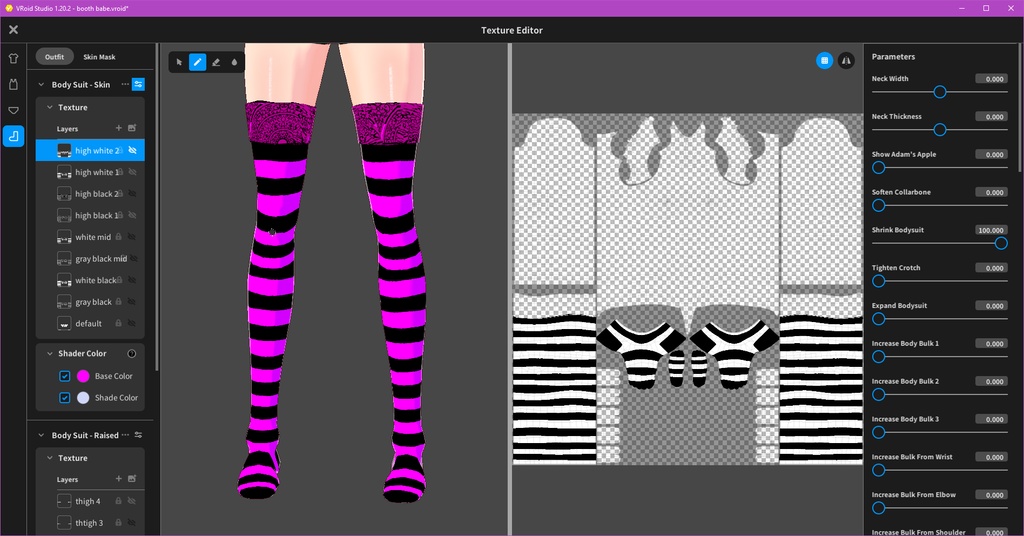Open the bottoms category icon in the sidebar
Image resolution: width=1024 pixels, height=536 pixels.
pos(13,110)
